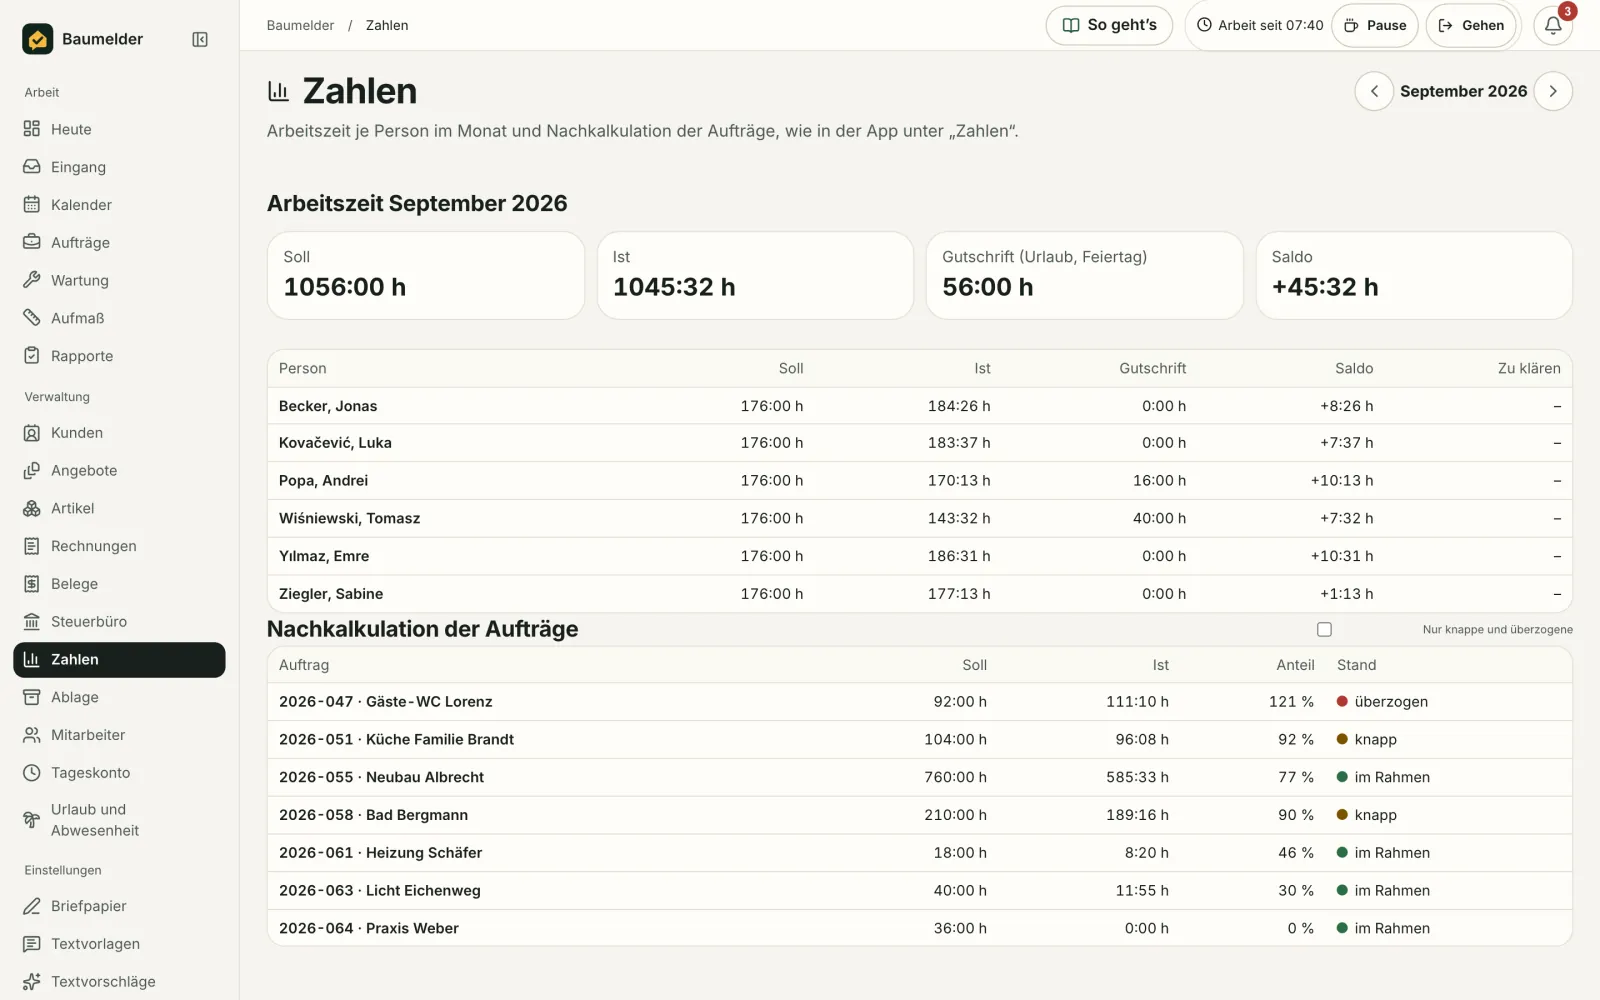Select Mitarbeiter in the sidebar
This screenshot has width=1600, height=1000.
tap(119, 735)
